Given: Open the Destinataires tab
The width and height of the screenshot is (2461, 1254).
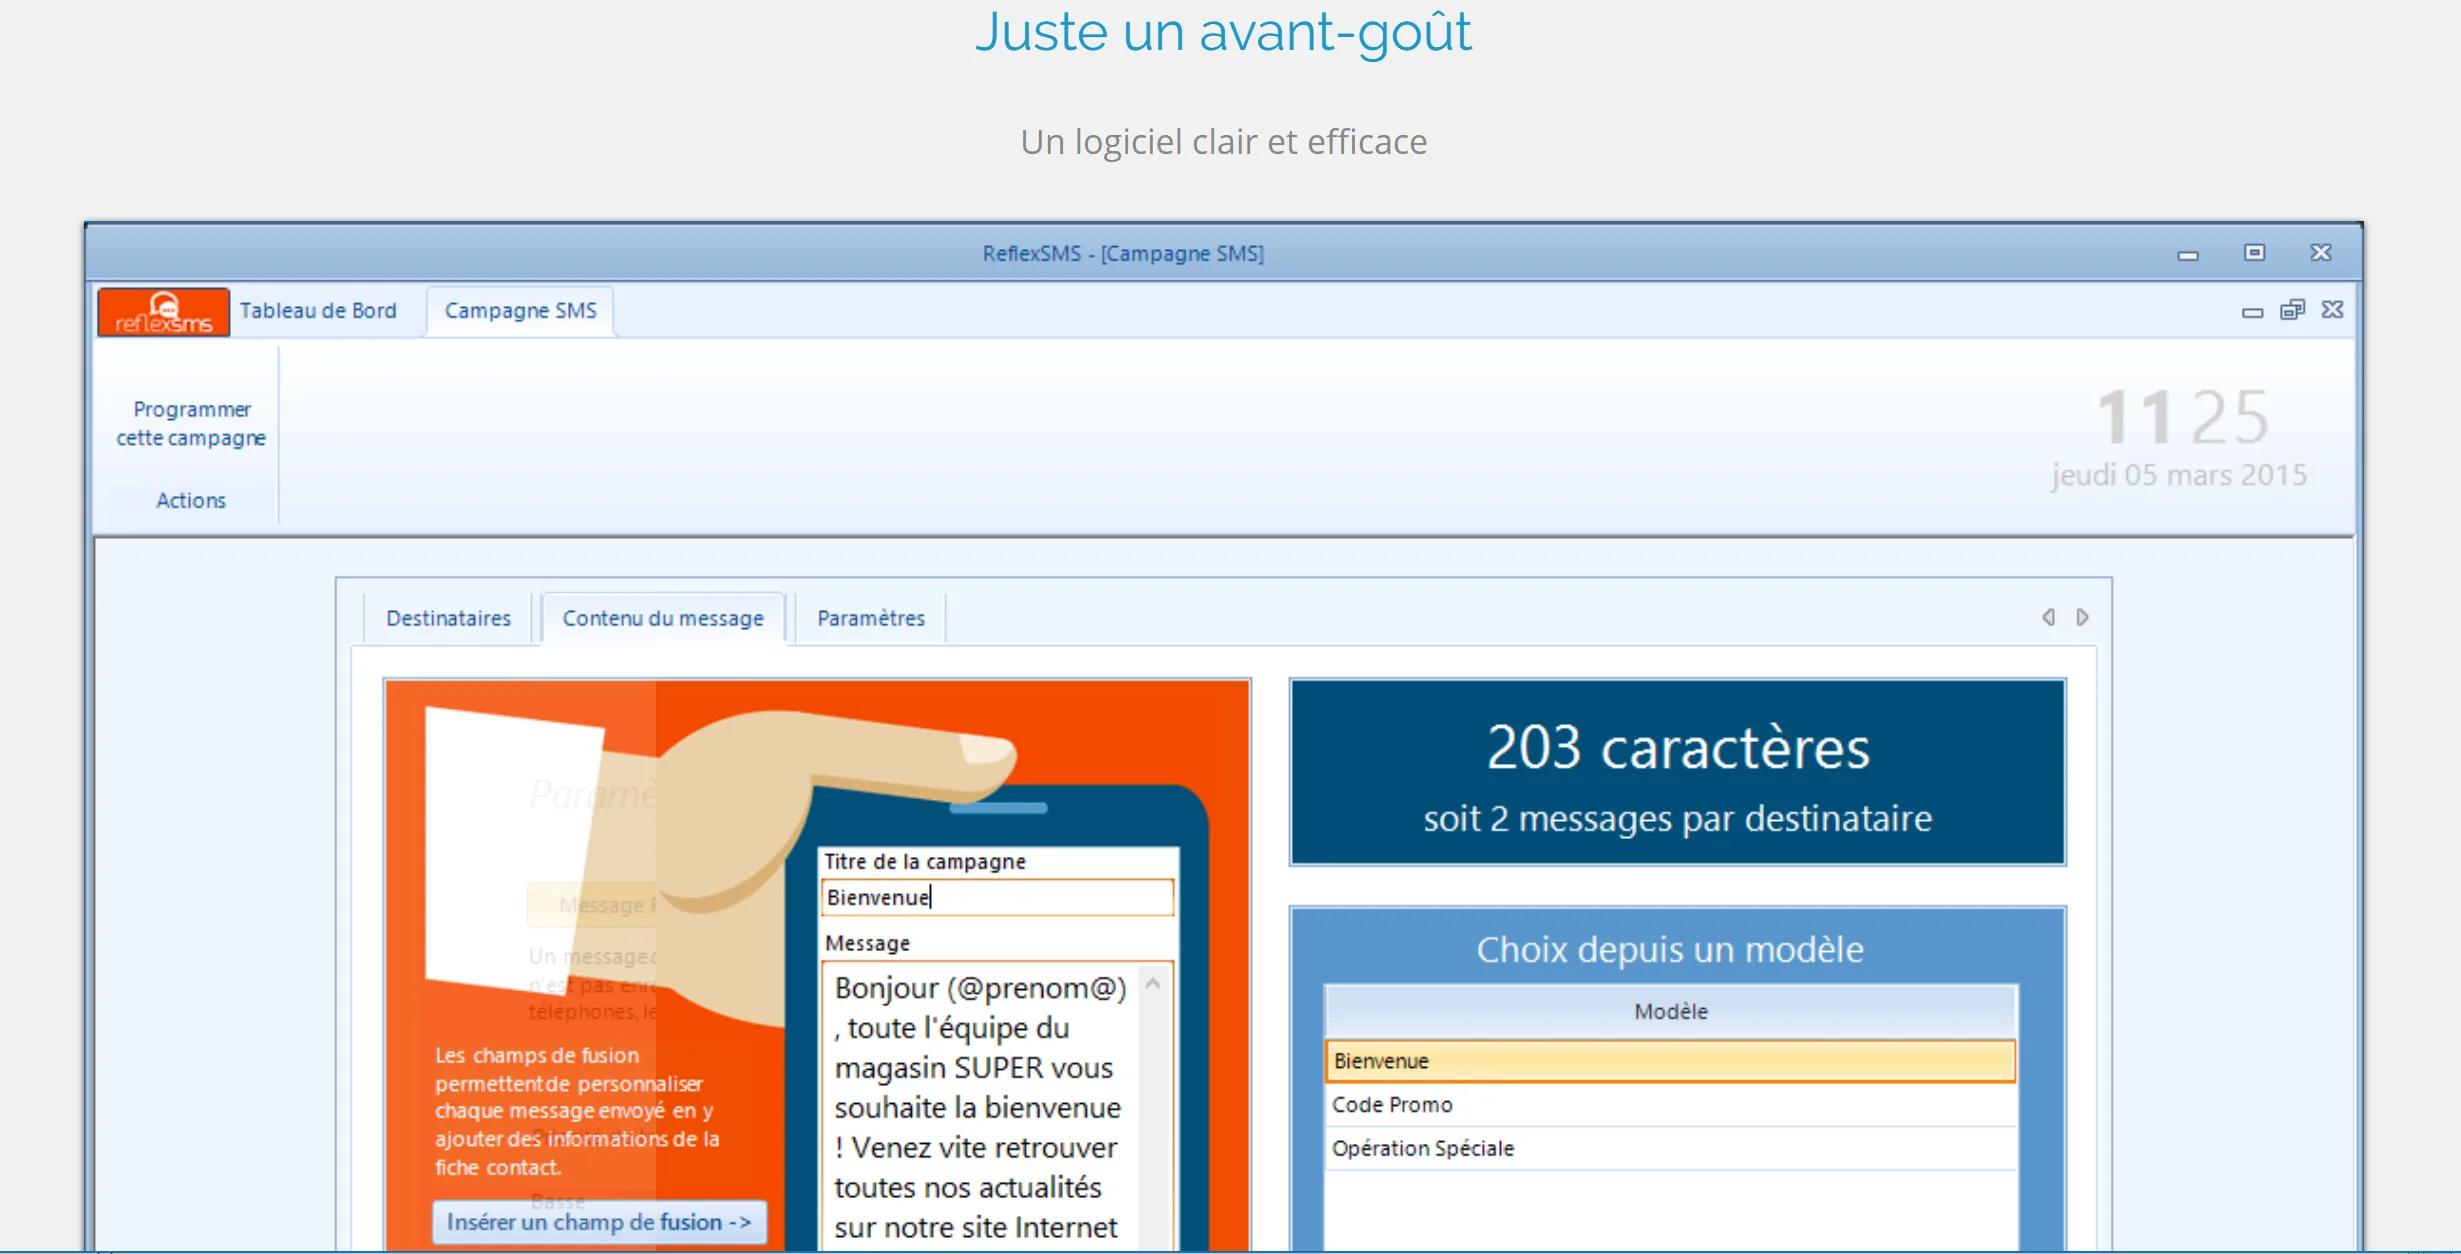Looking at the screenshot, I should pyautogui.click(x=448, y=618).
